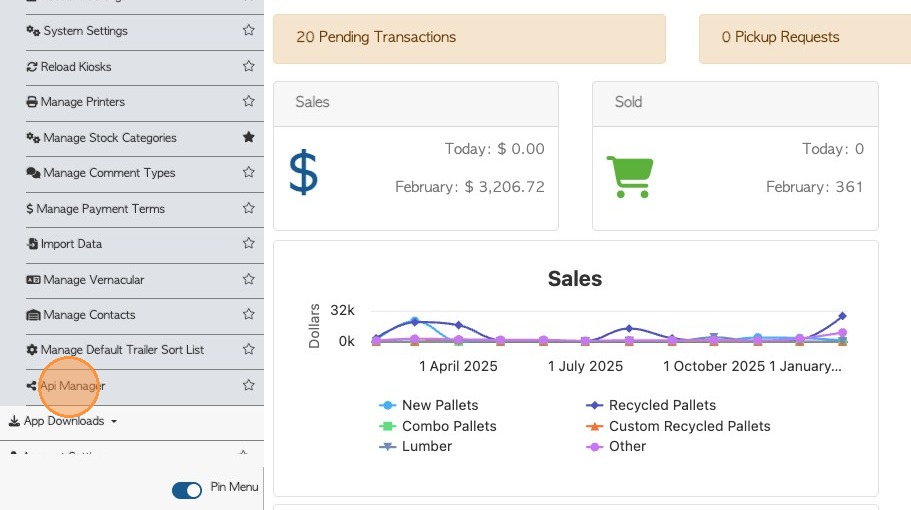The width and height of the screenshot is (911, 510).
Task: Click the import icon beside Import Data
Action: pos(33,244)
